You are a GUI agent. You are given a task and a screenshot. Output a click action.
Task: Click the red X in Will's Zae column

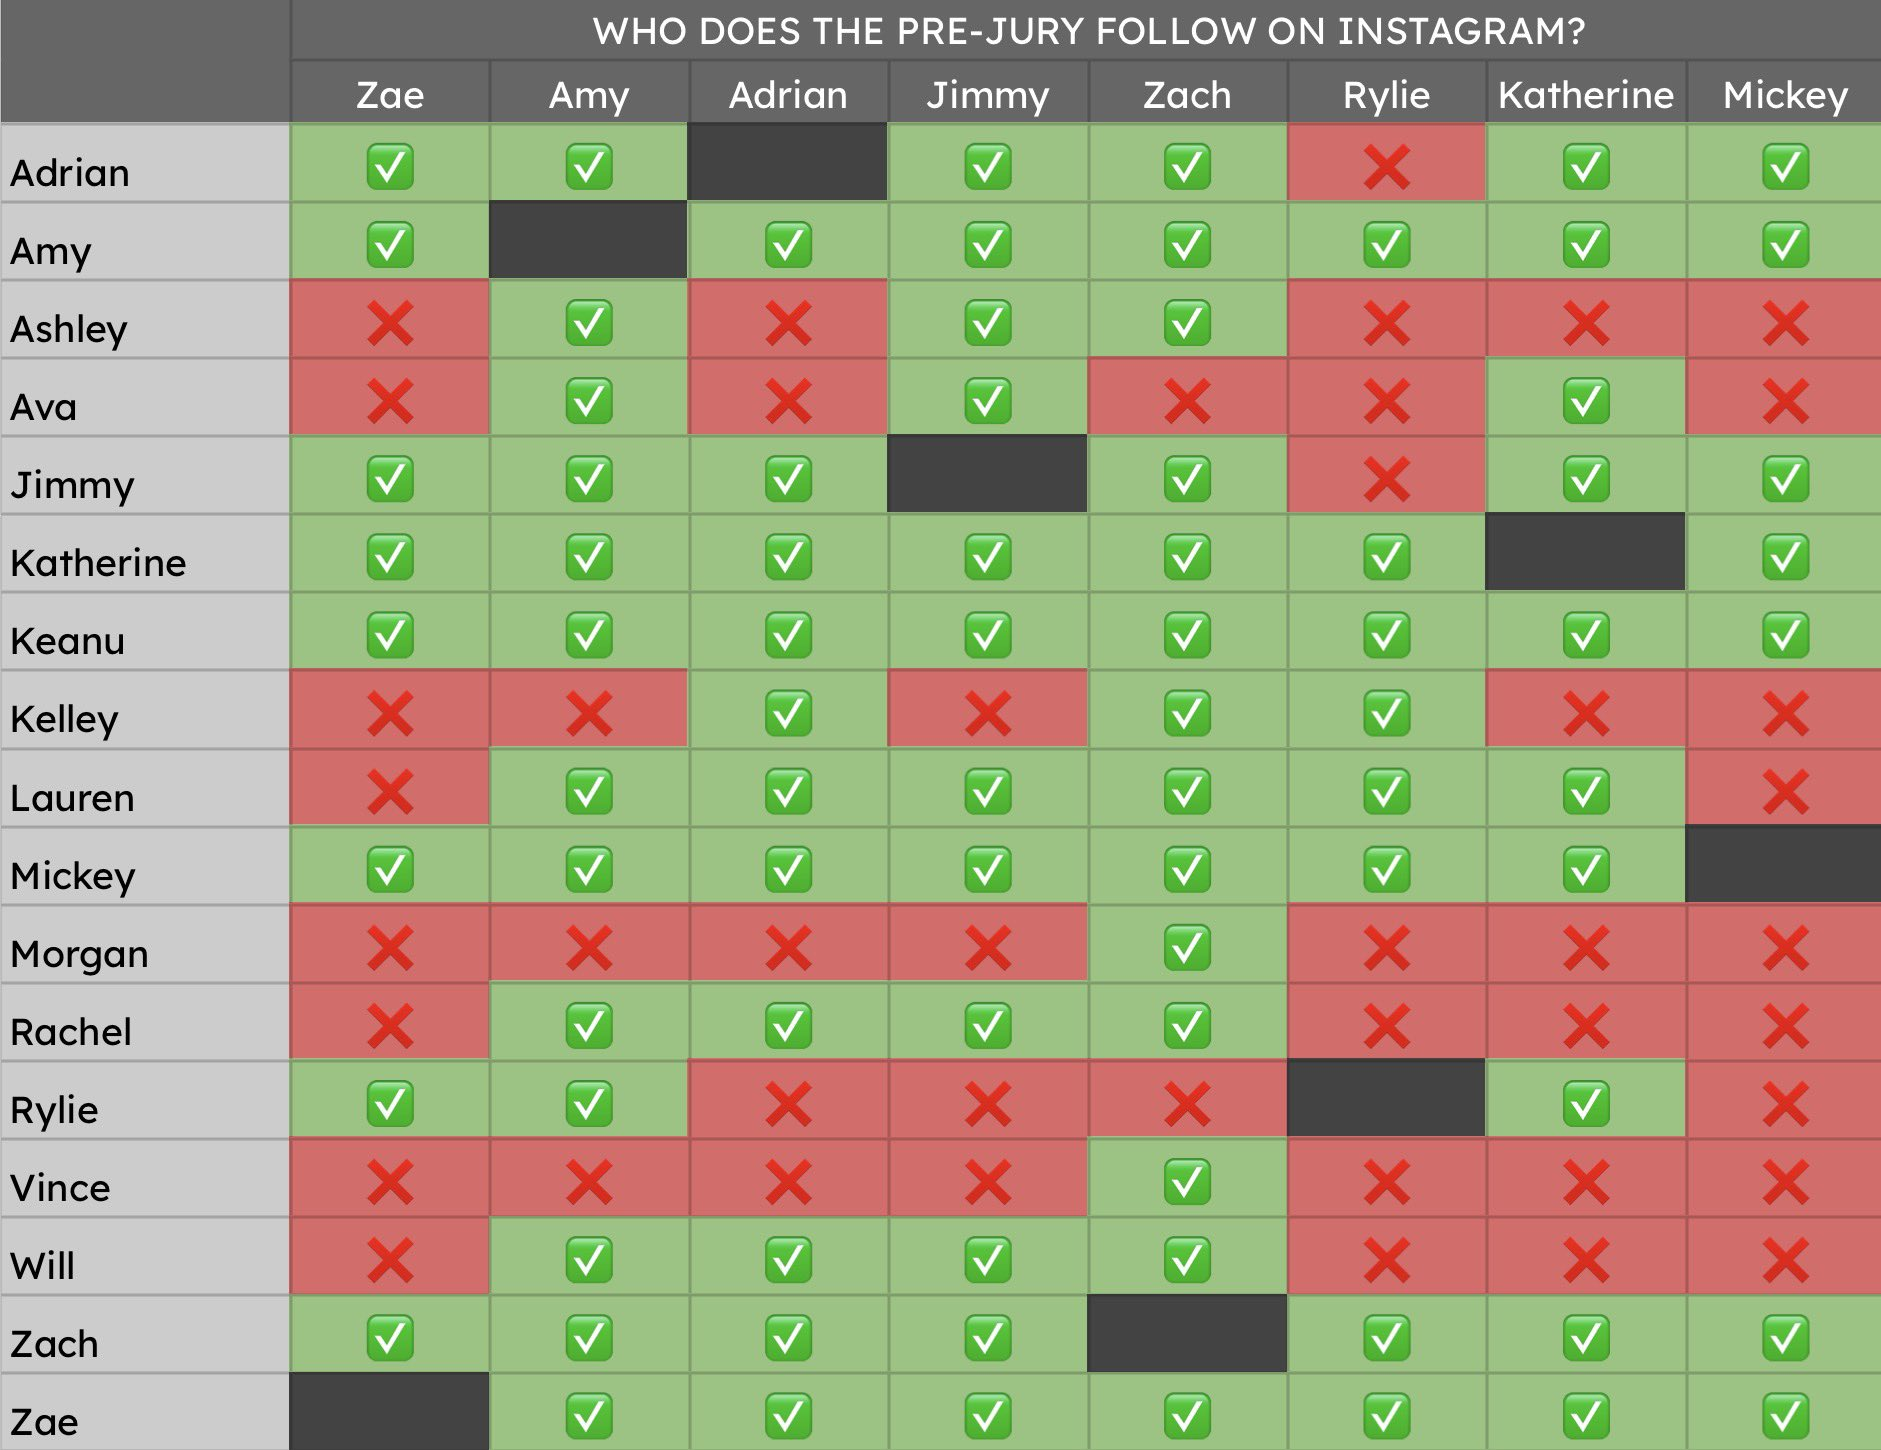click(x=390, y=1259)
